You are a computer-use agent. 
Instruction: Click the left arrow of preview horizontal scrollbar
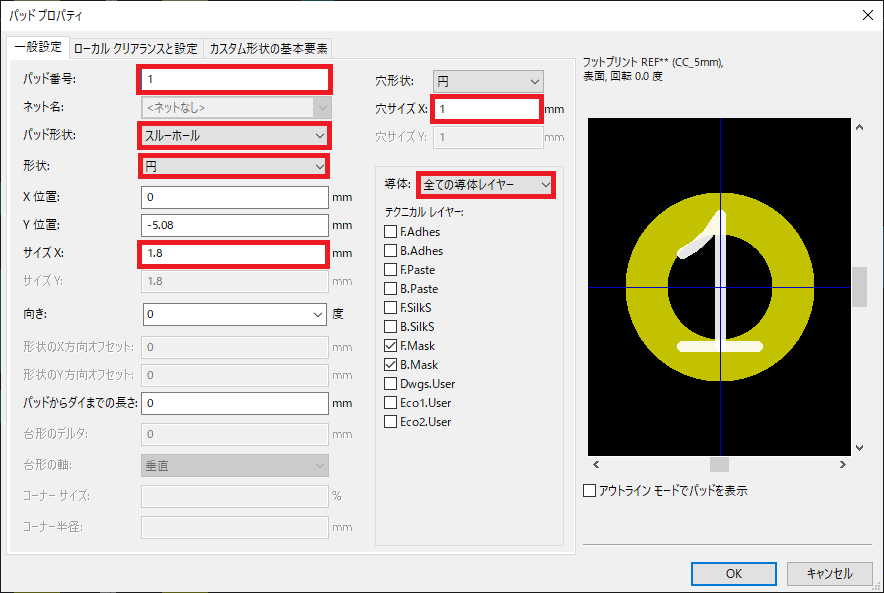596,465
